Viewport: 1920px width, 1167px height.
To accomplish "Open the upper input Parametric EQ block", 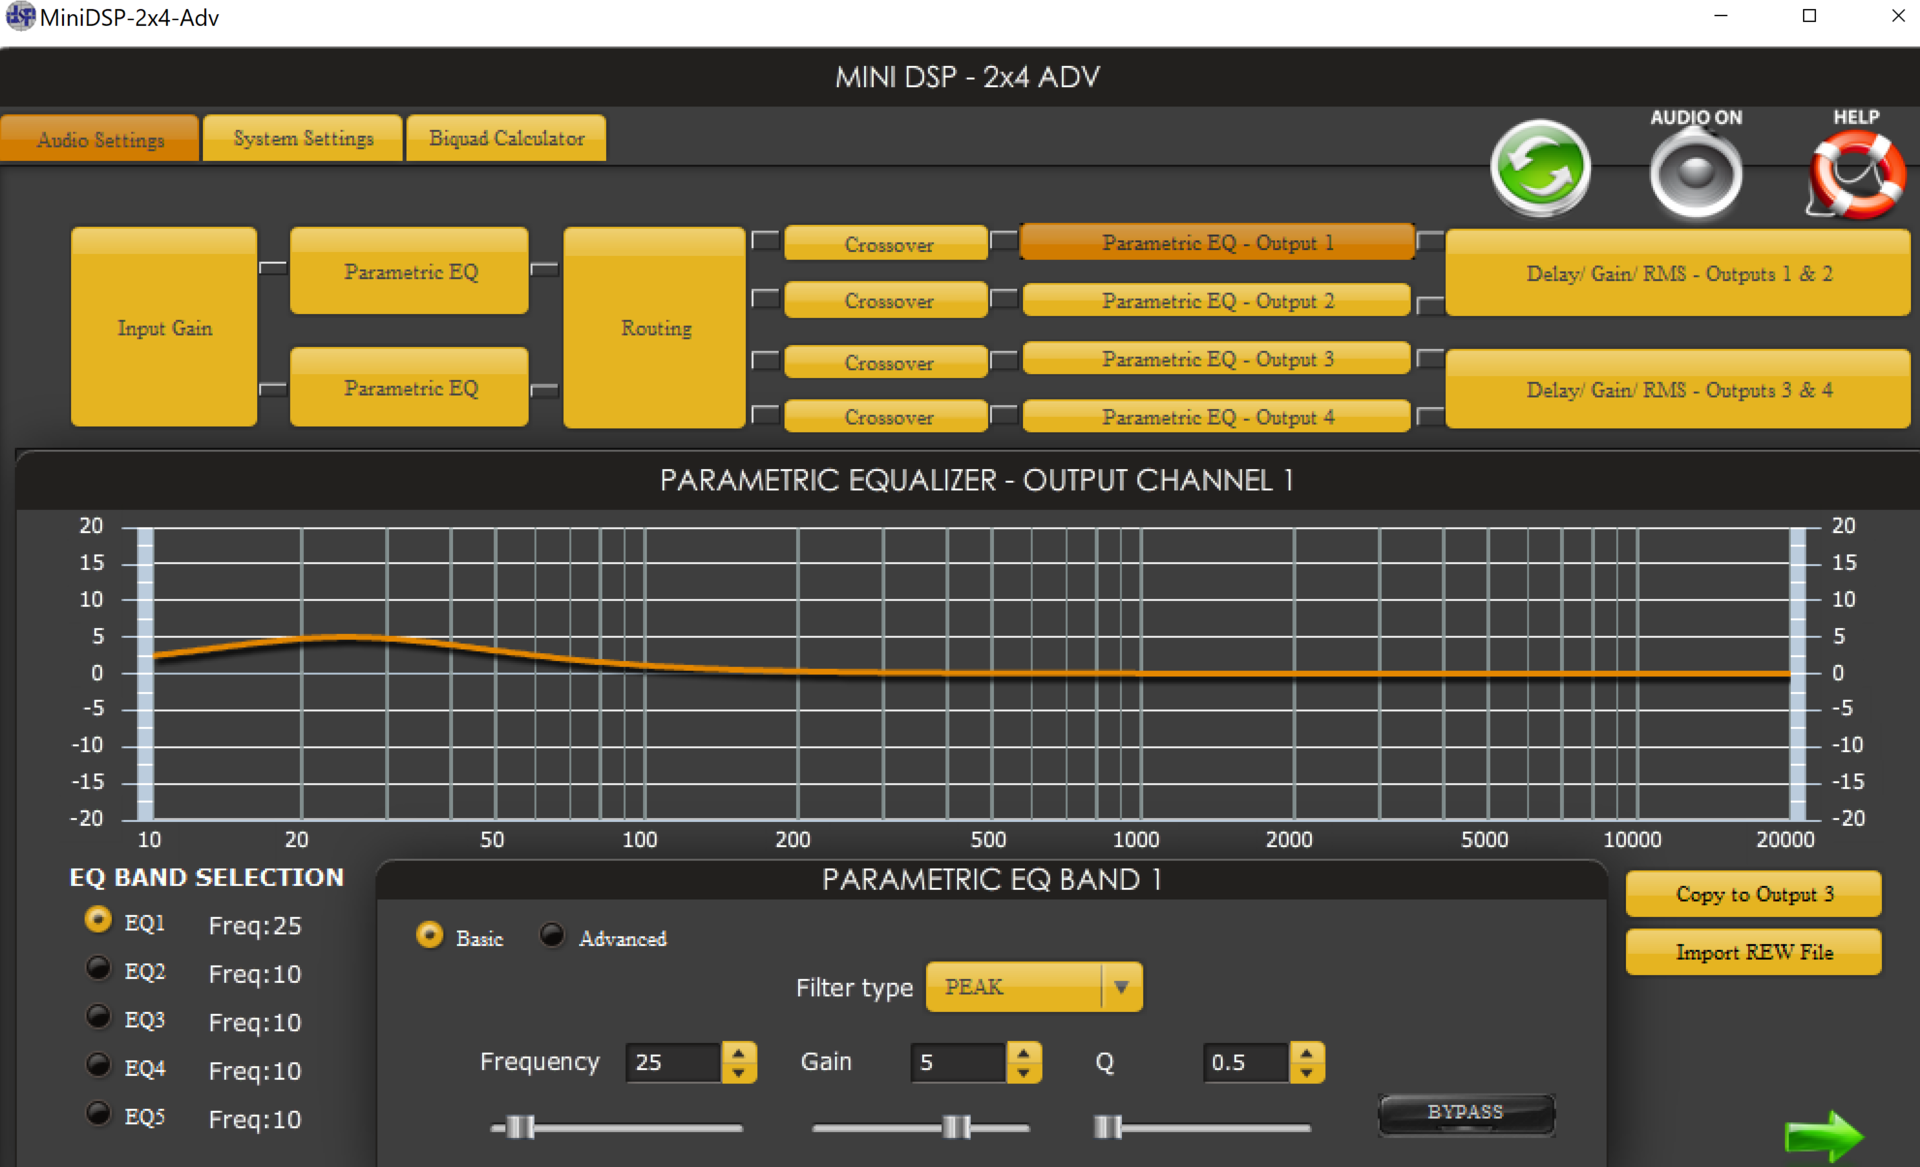I will tap(410, 272).
